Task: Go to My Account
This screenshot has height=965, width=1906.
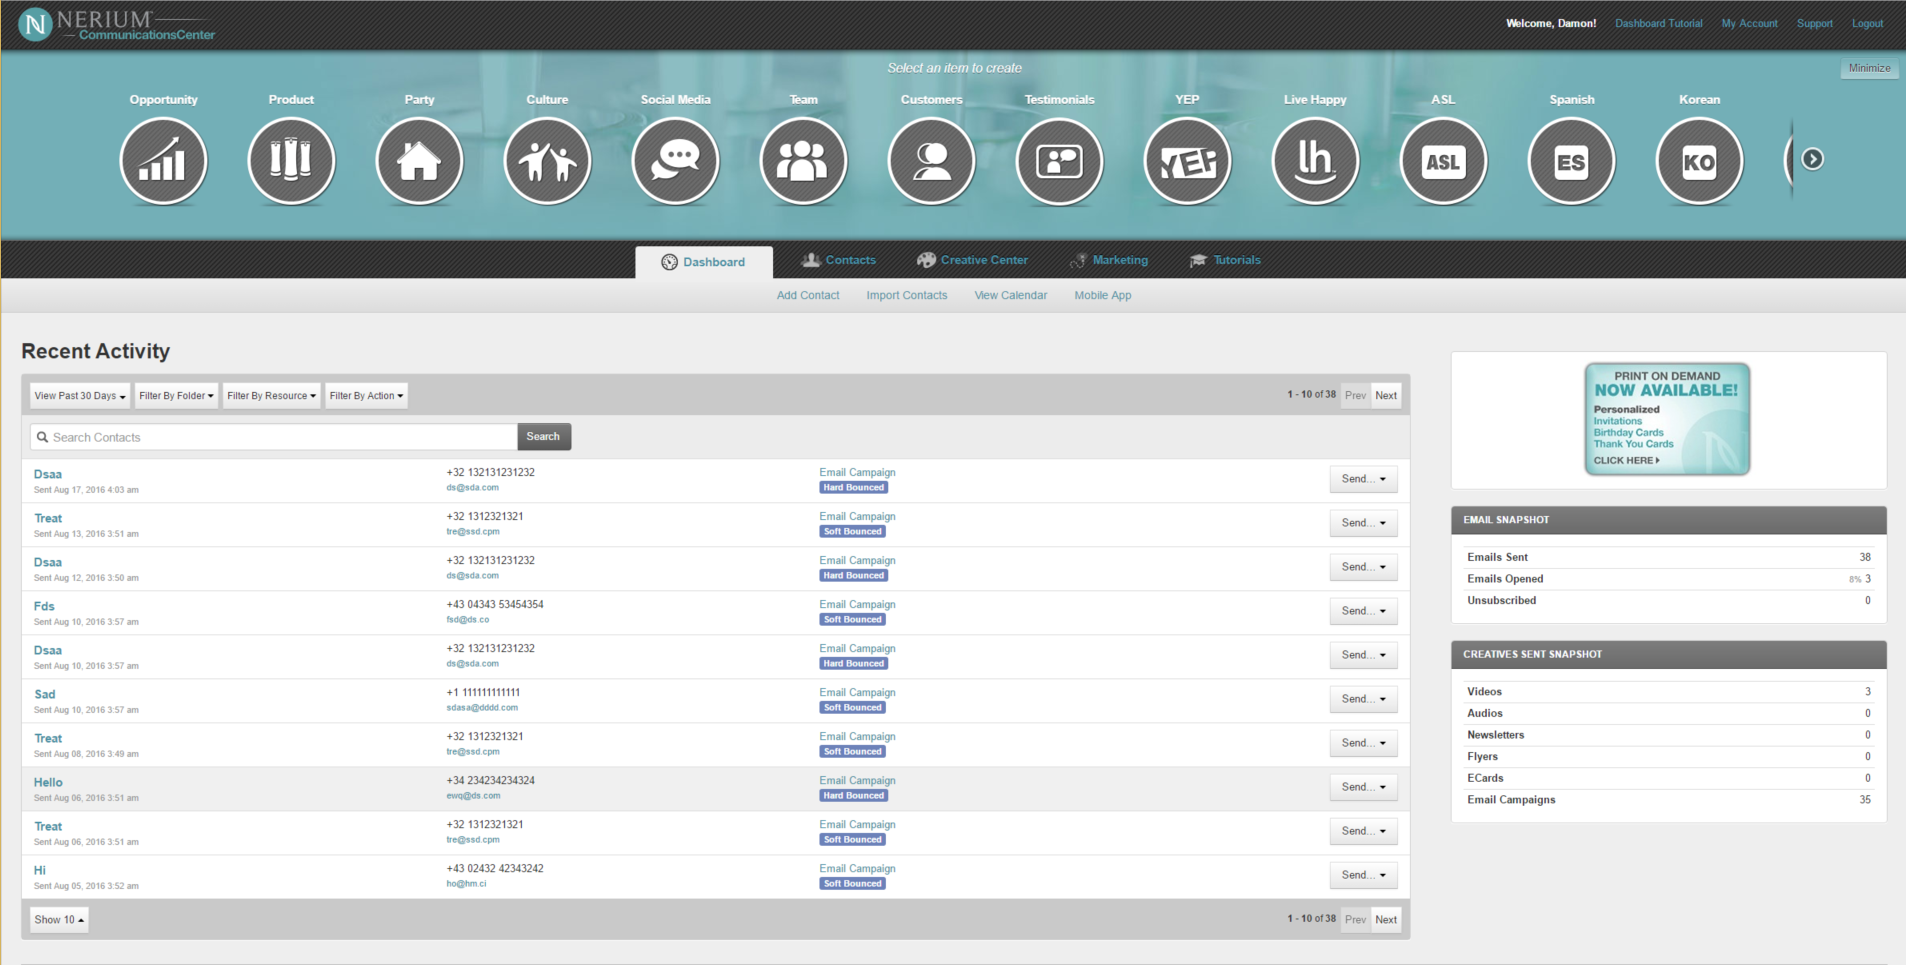Action: click(1749, 23)
